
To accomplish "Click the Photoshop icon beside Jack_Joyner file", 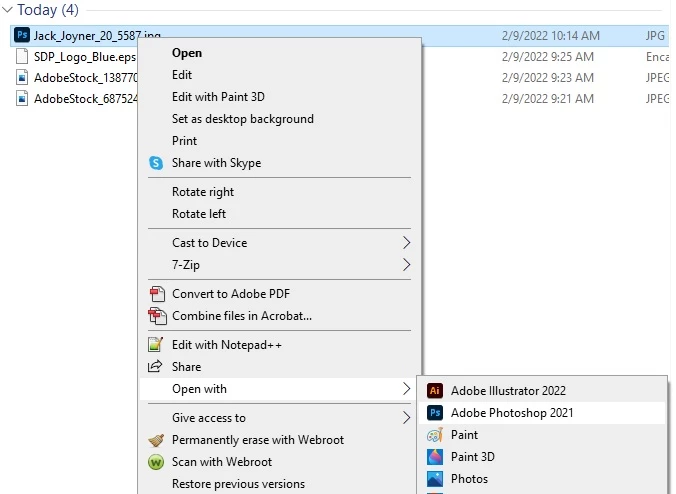I will [22, 35].
